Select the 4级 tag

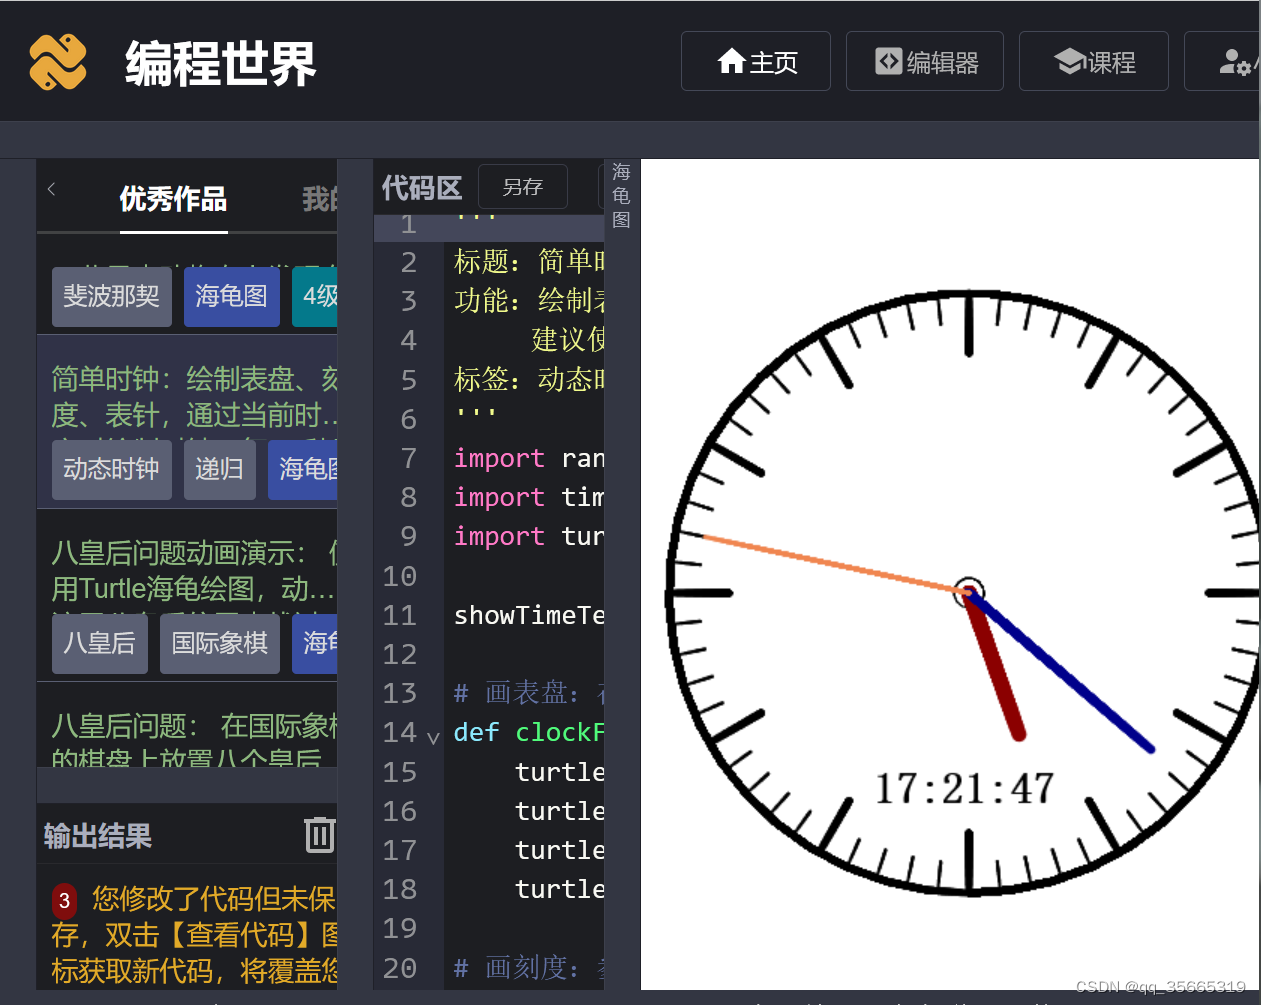[315, 296]
